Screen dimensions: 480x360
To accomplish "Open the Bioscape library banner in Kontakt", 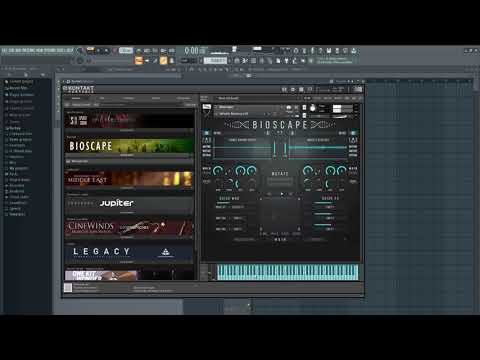I will 129,146.
